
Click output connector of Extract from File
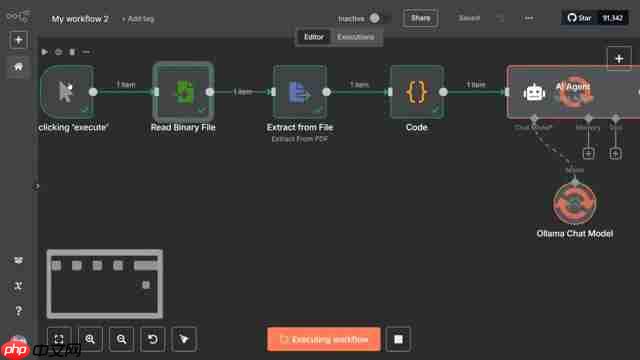pos(327,92)
